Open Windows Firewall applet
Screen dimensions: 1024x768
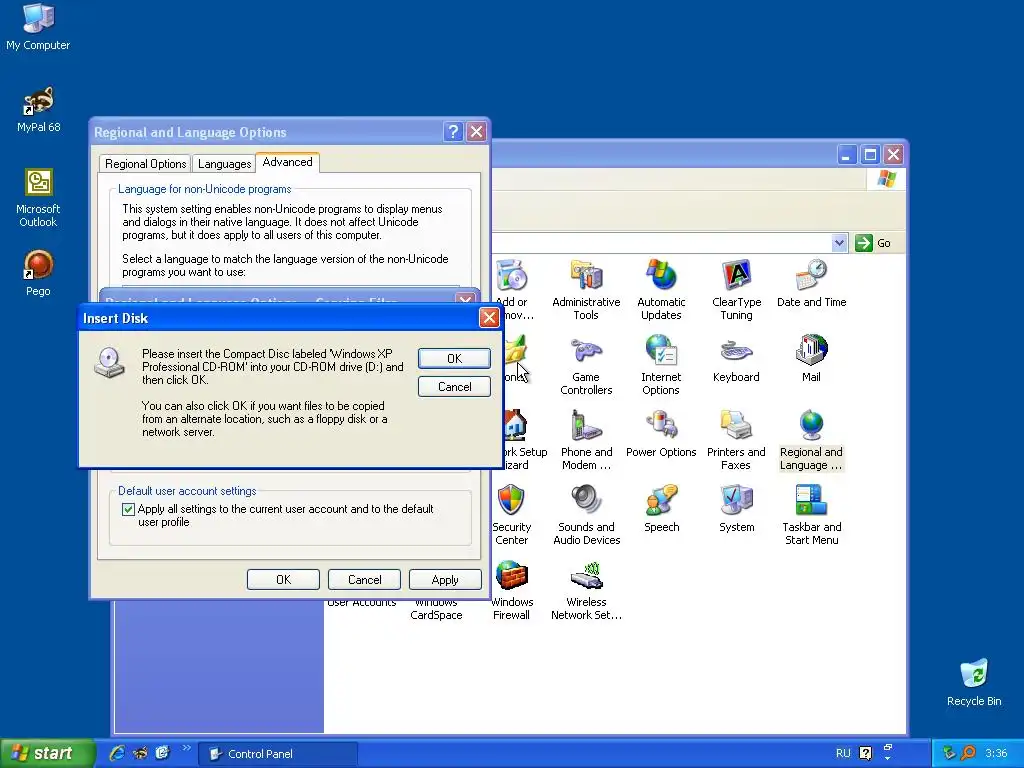click(x=511, y=590)
